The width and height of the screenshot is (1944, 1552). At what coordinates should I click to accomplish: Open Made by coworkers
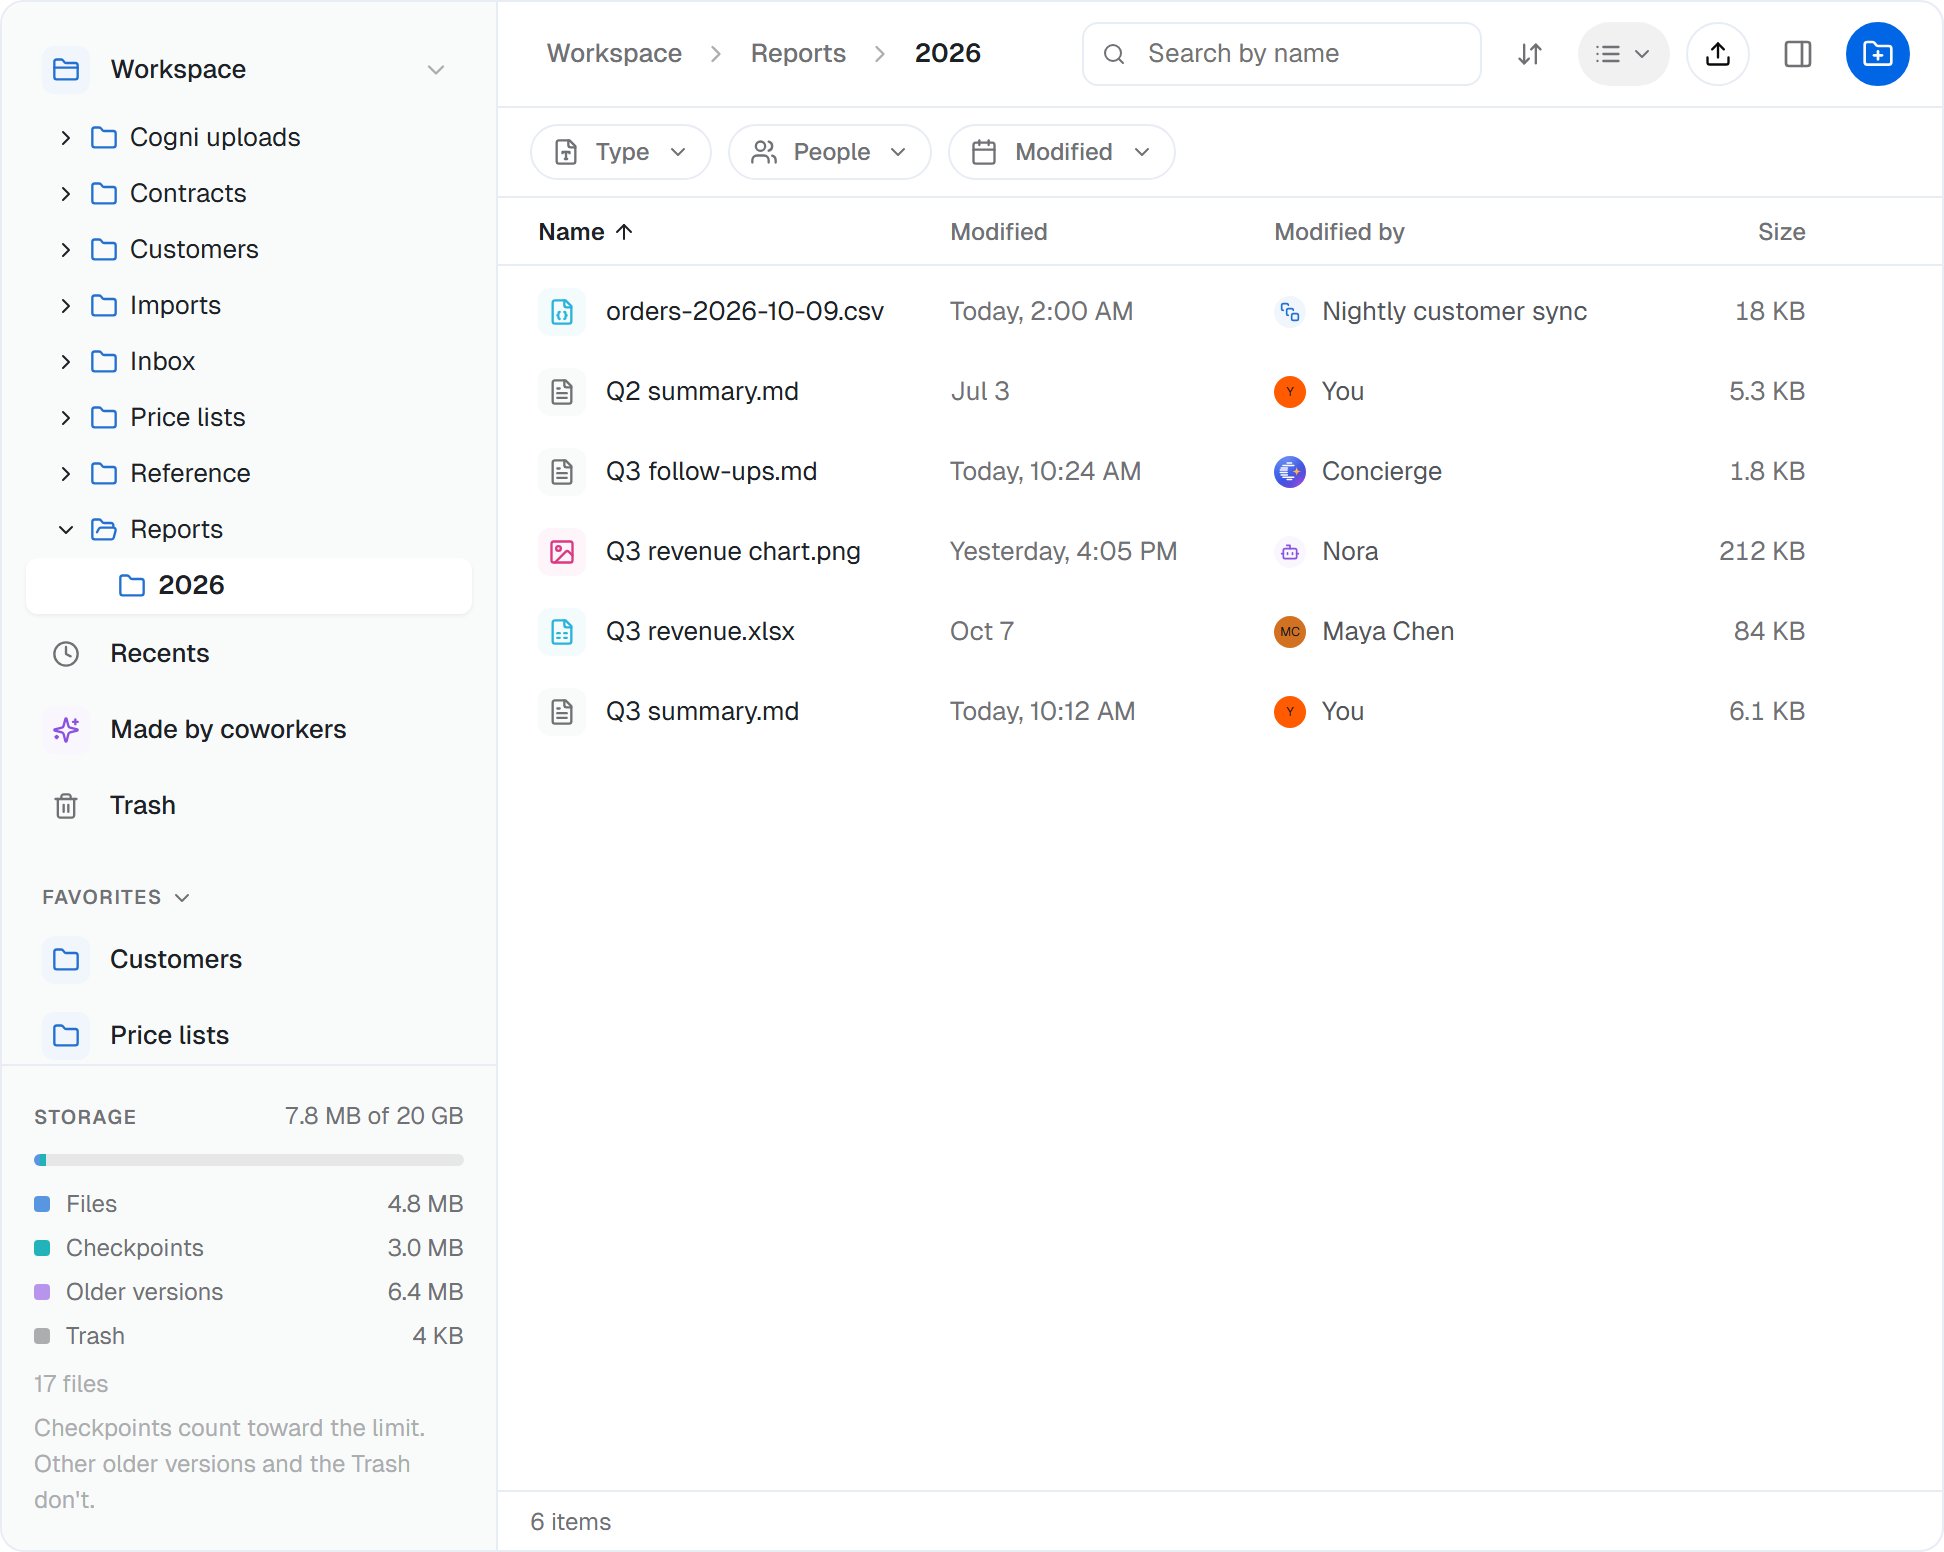point(249,730)
